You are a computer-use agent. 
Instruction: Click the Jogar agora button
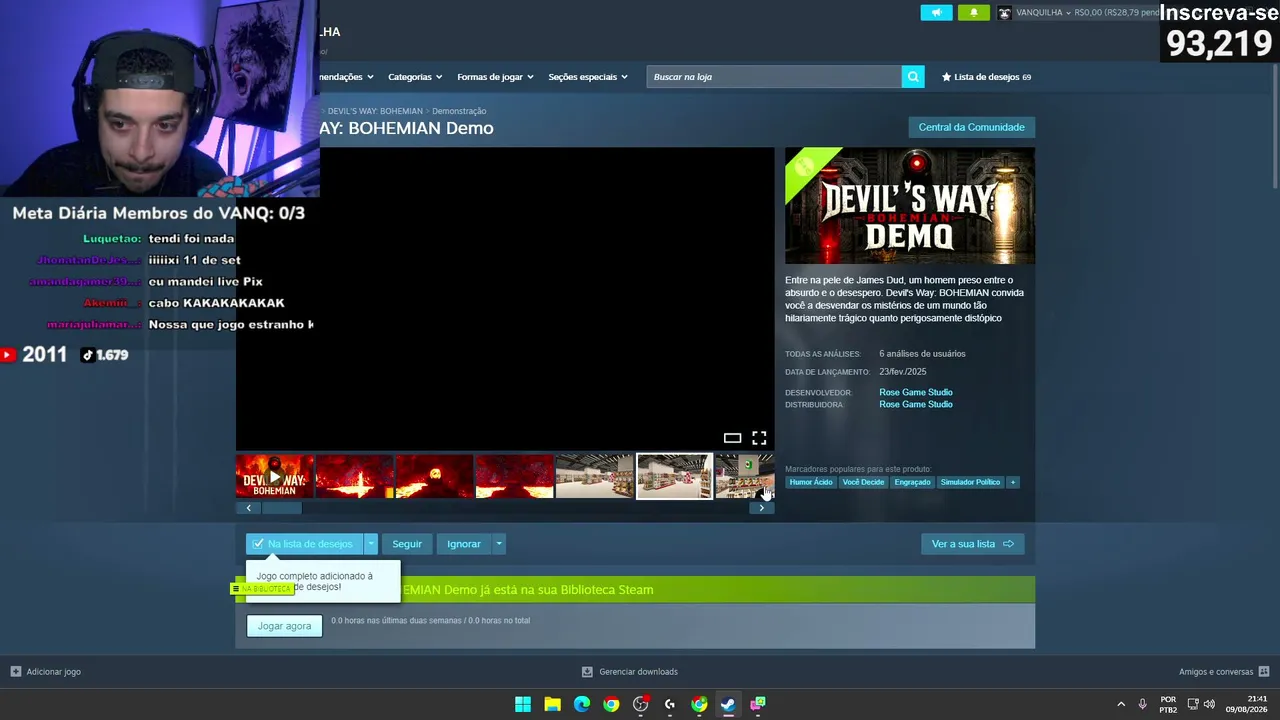pyautogui.click(x=284, y=626)
